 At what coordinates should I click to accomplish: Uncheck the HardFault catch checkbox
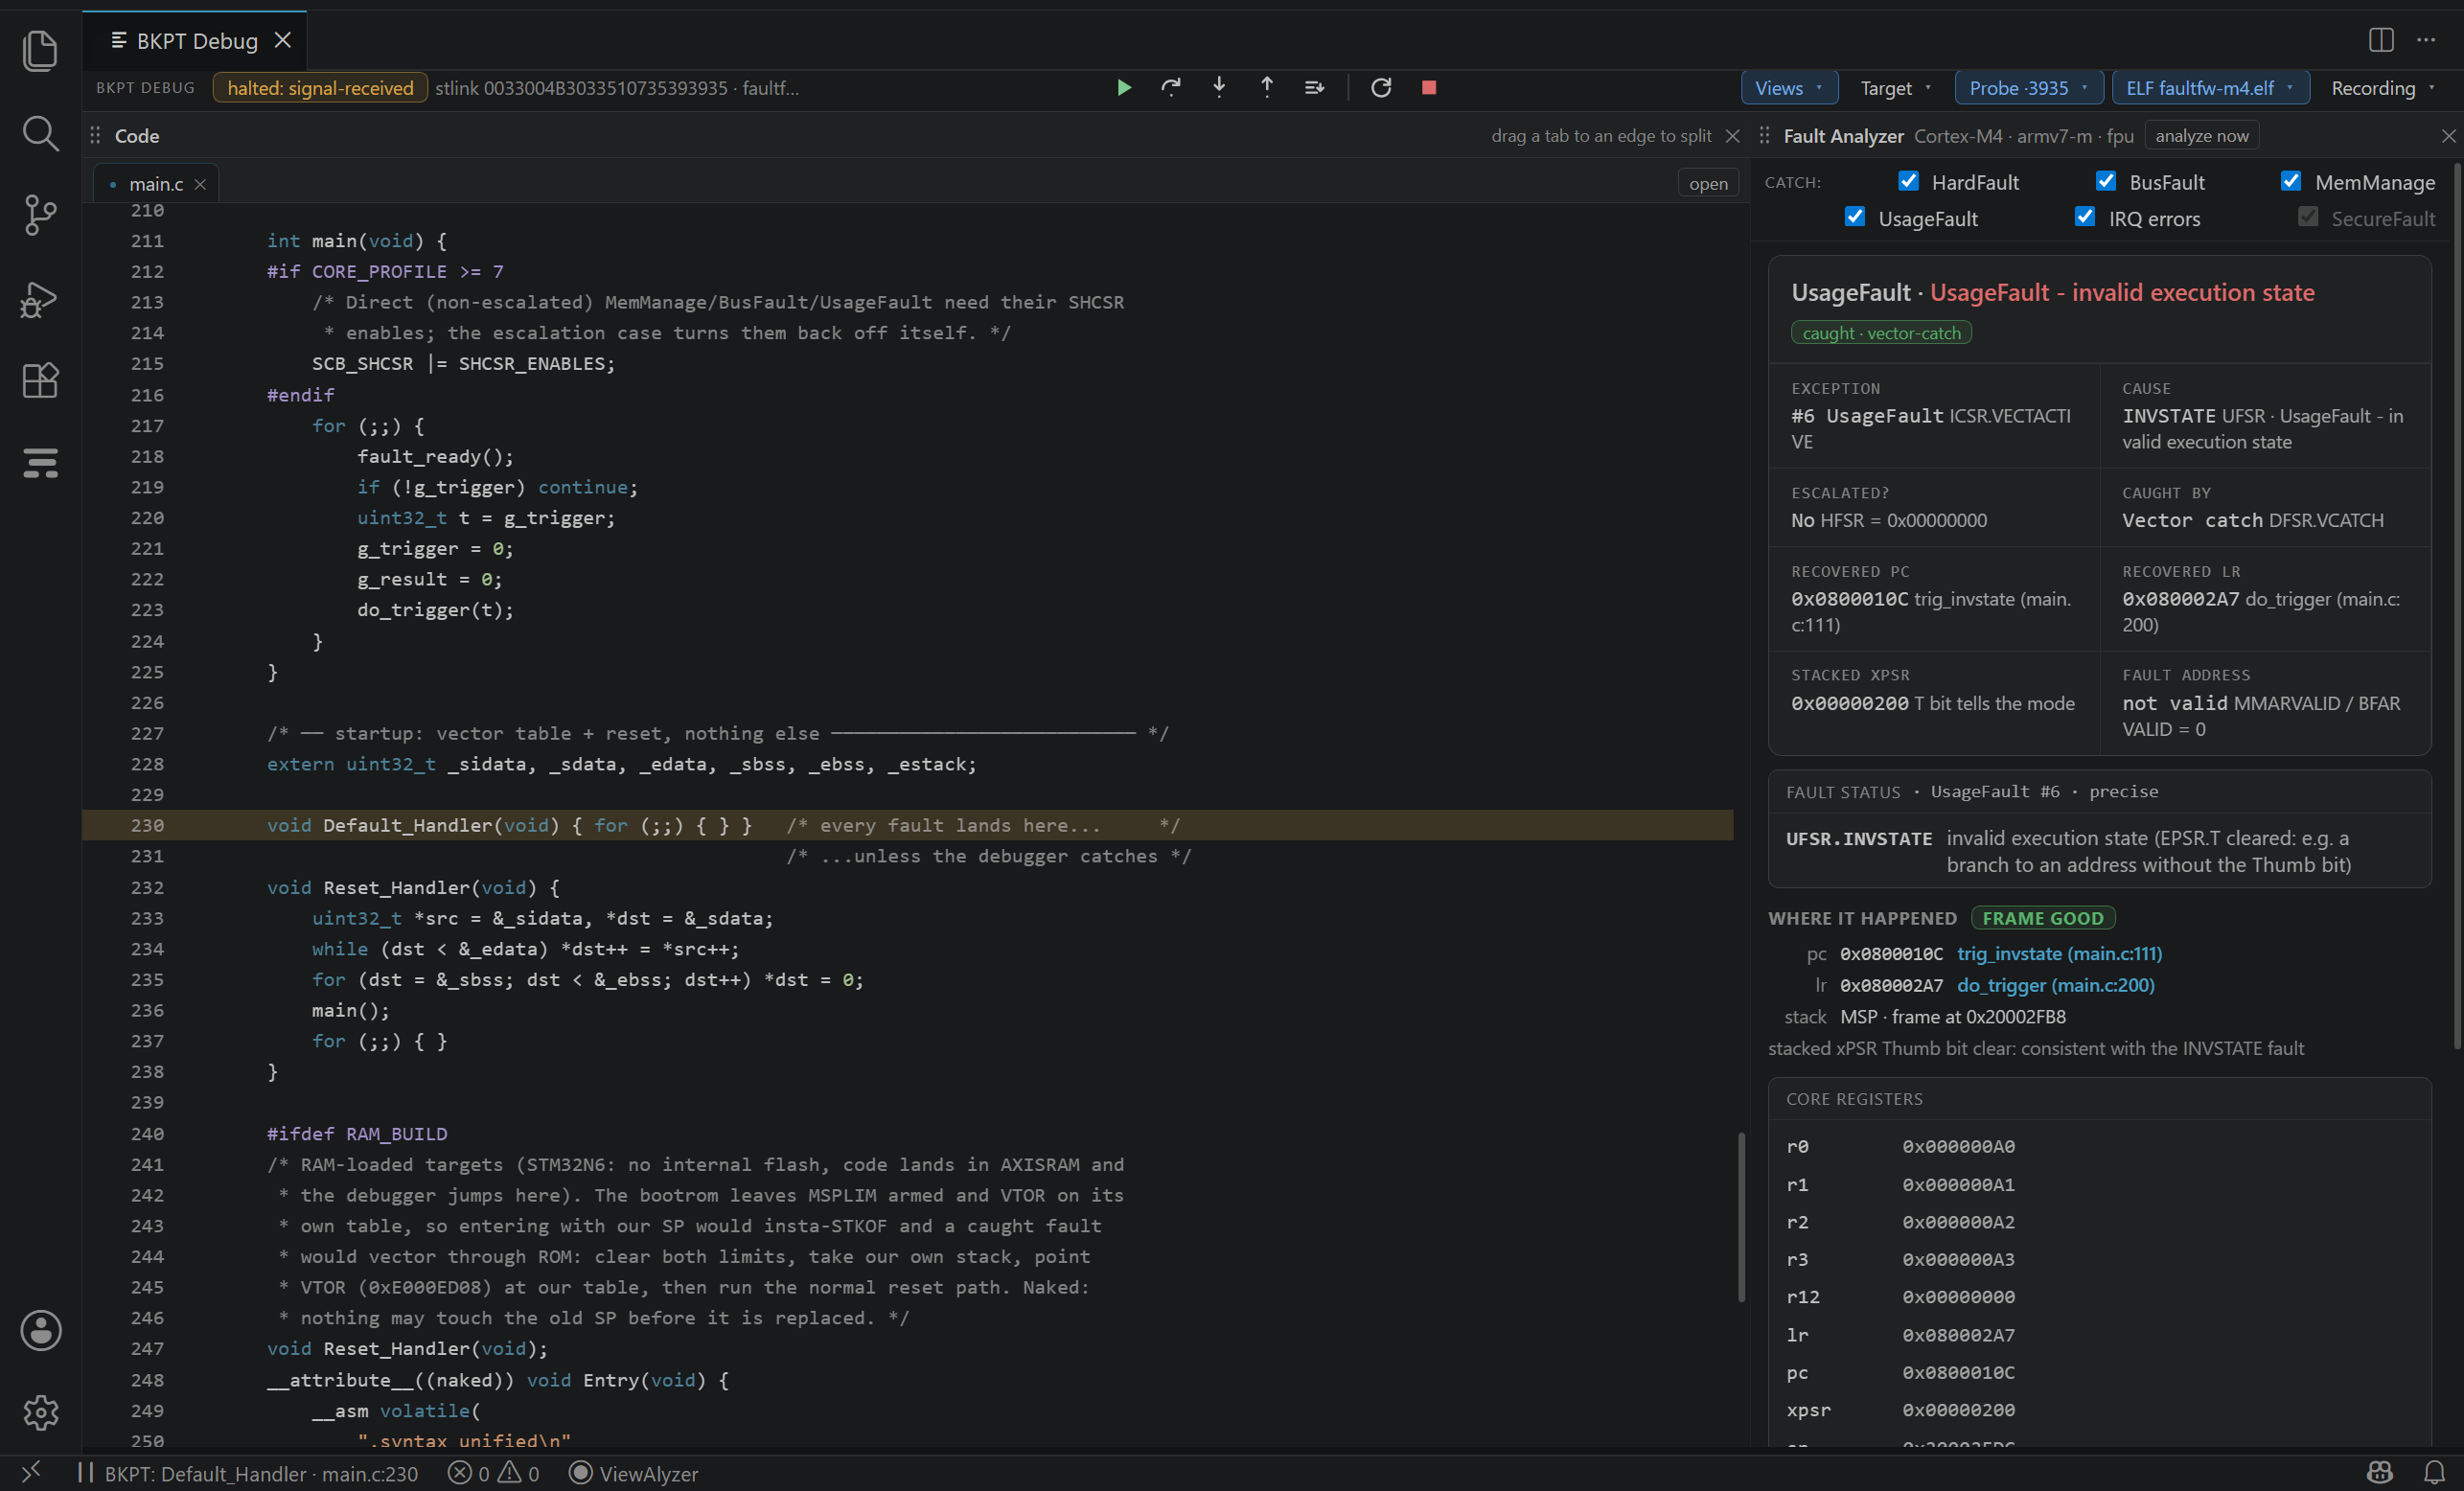click(x=1908, y=181)
